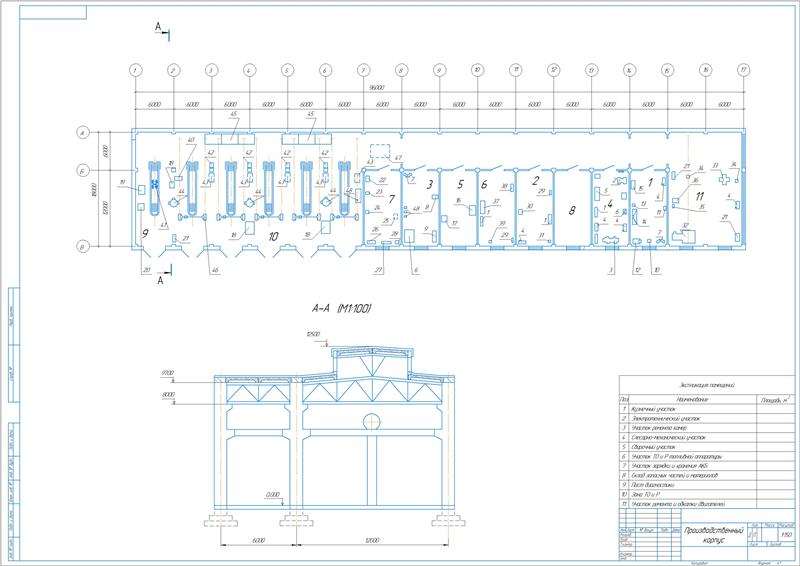Click equipment leader label 20 below plan

tap(147, 270)
